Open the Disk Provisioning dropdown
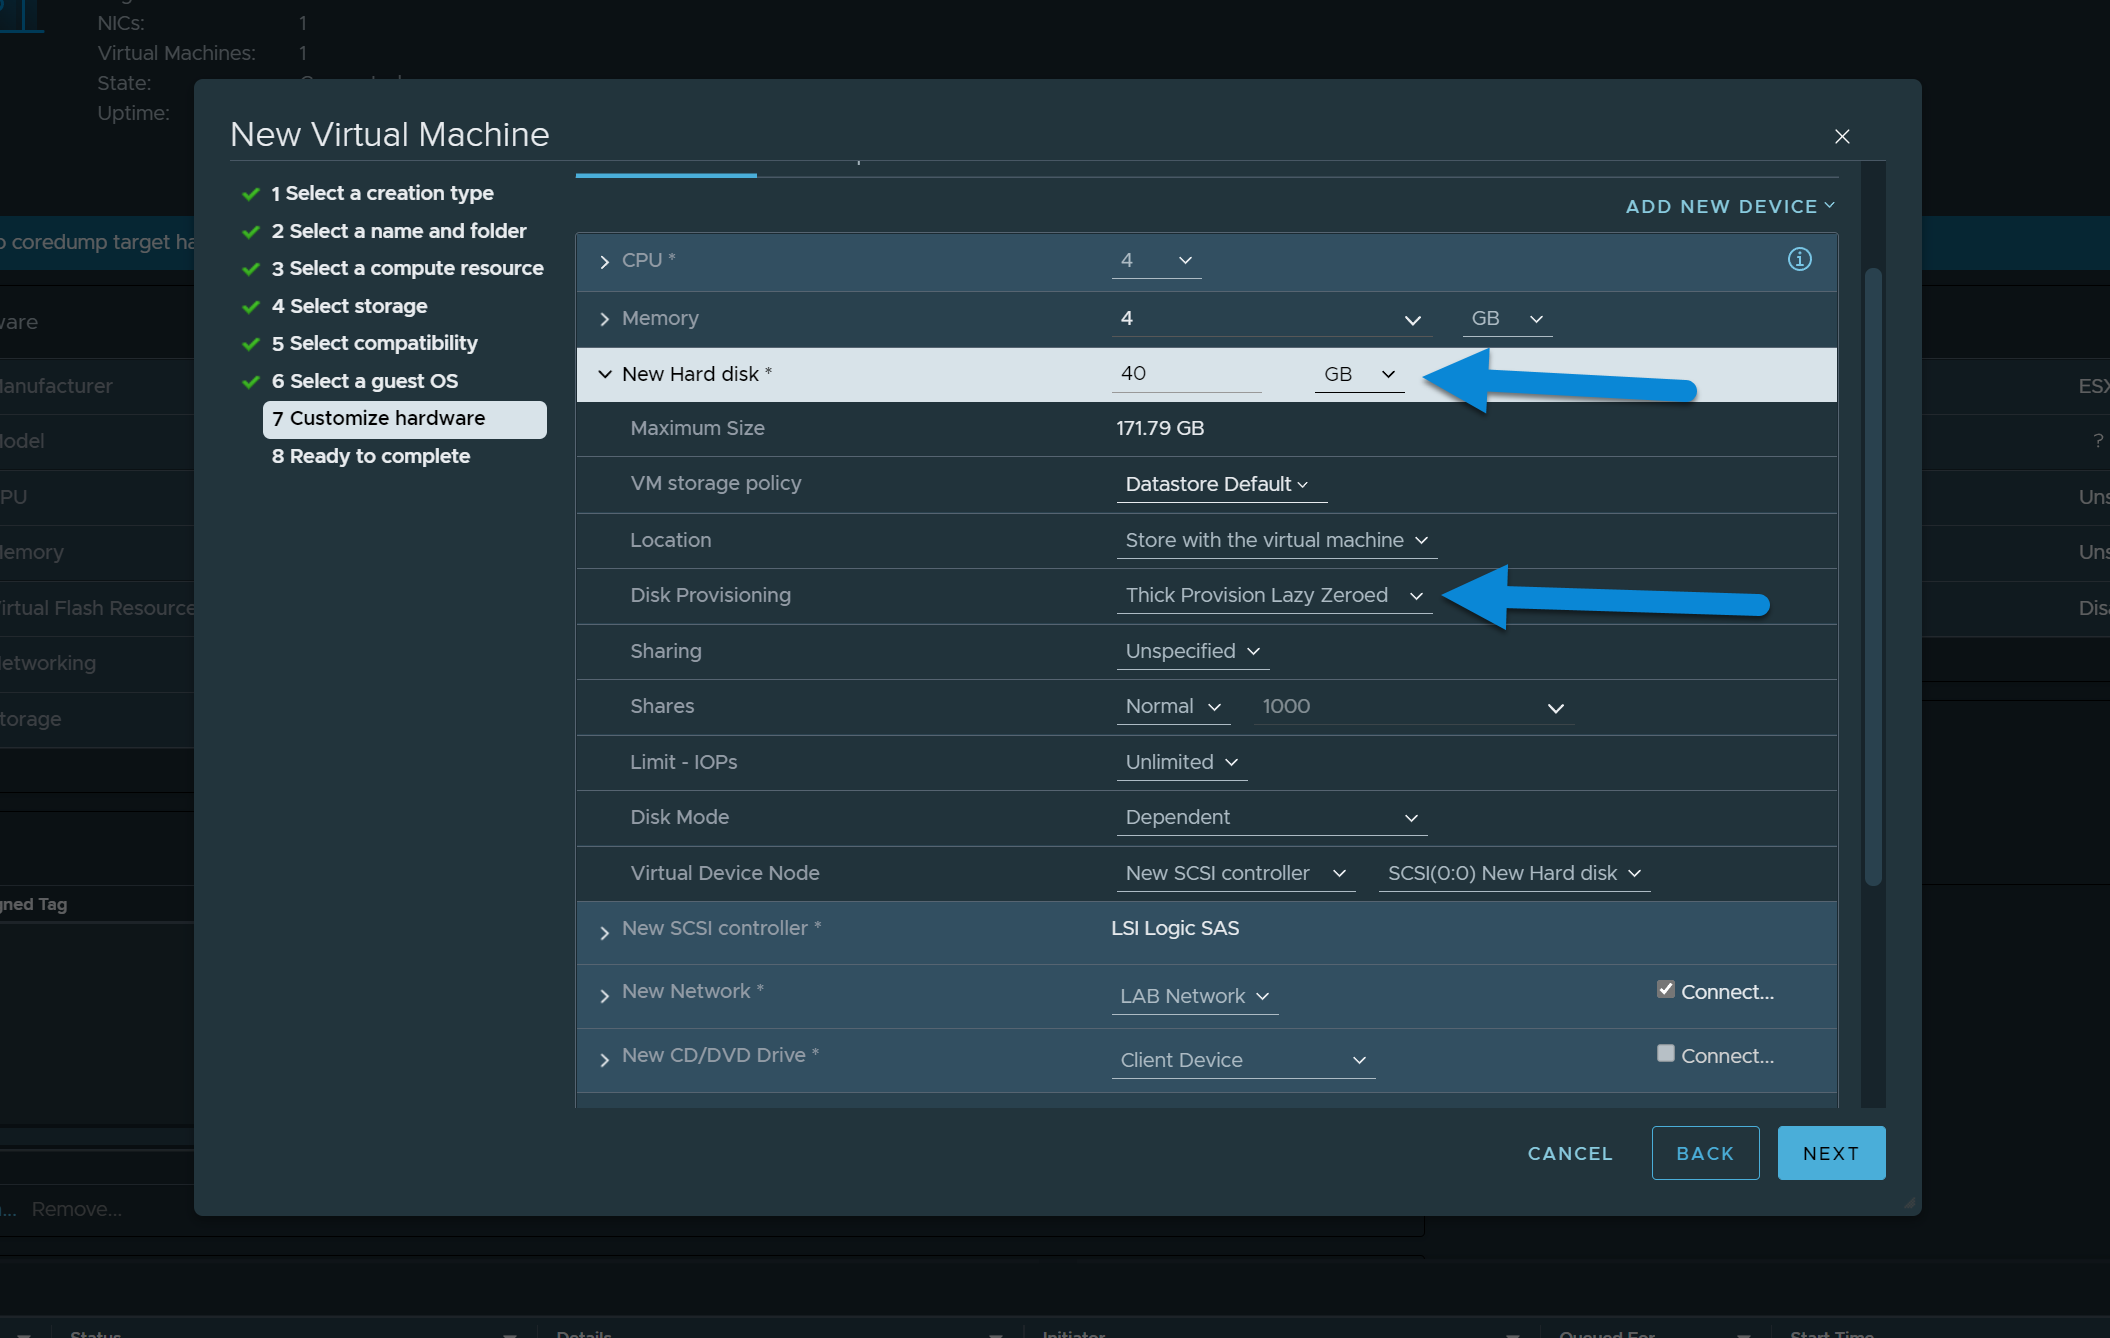This screenshot has height=1338, width=2110. pyautogui.click(x=1274, y=596)
